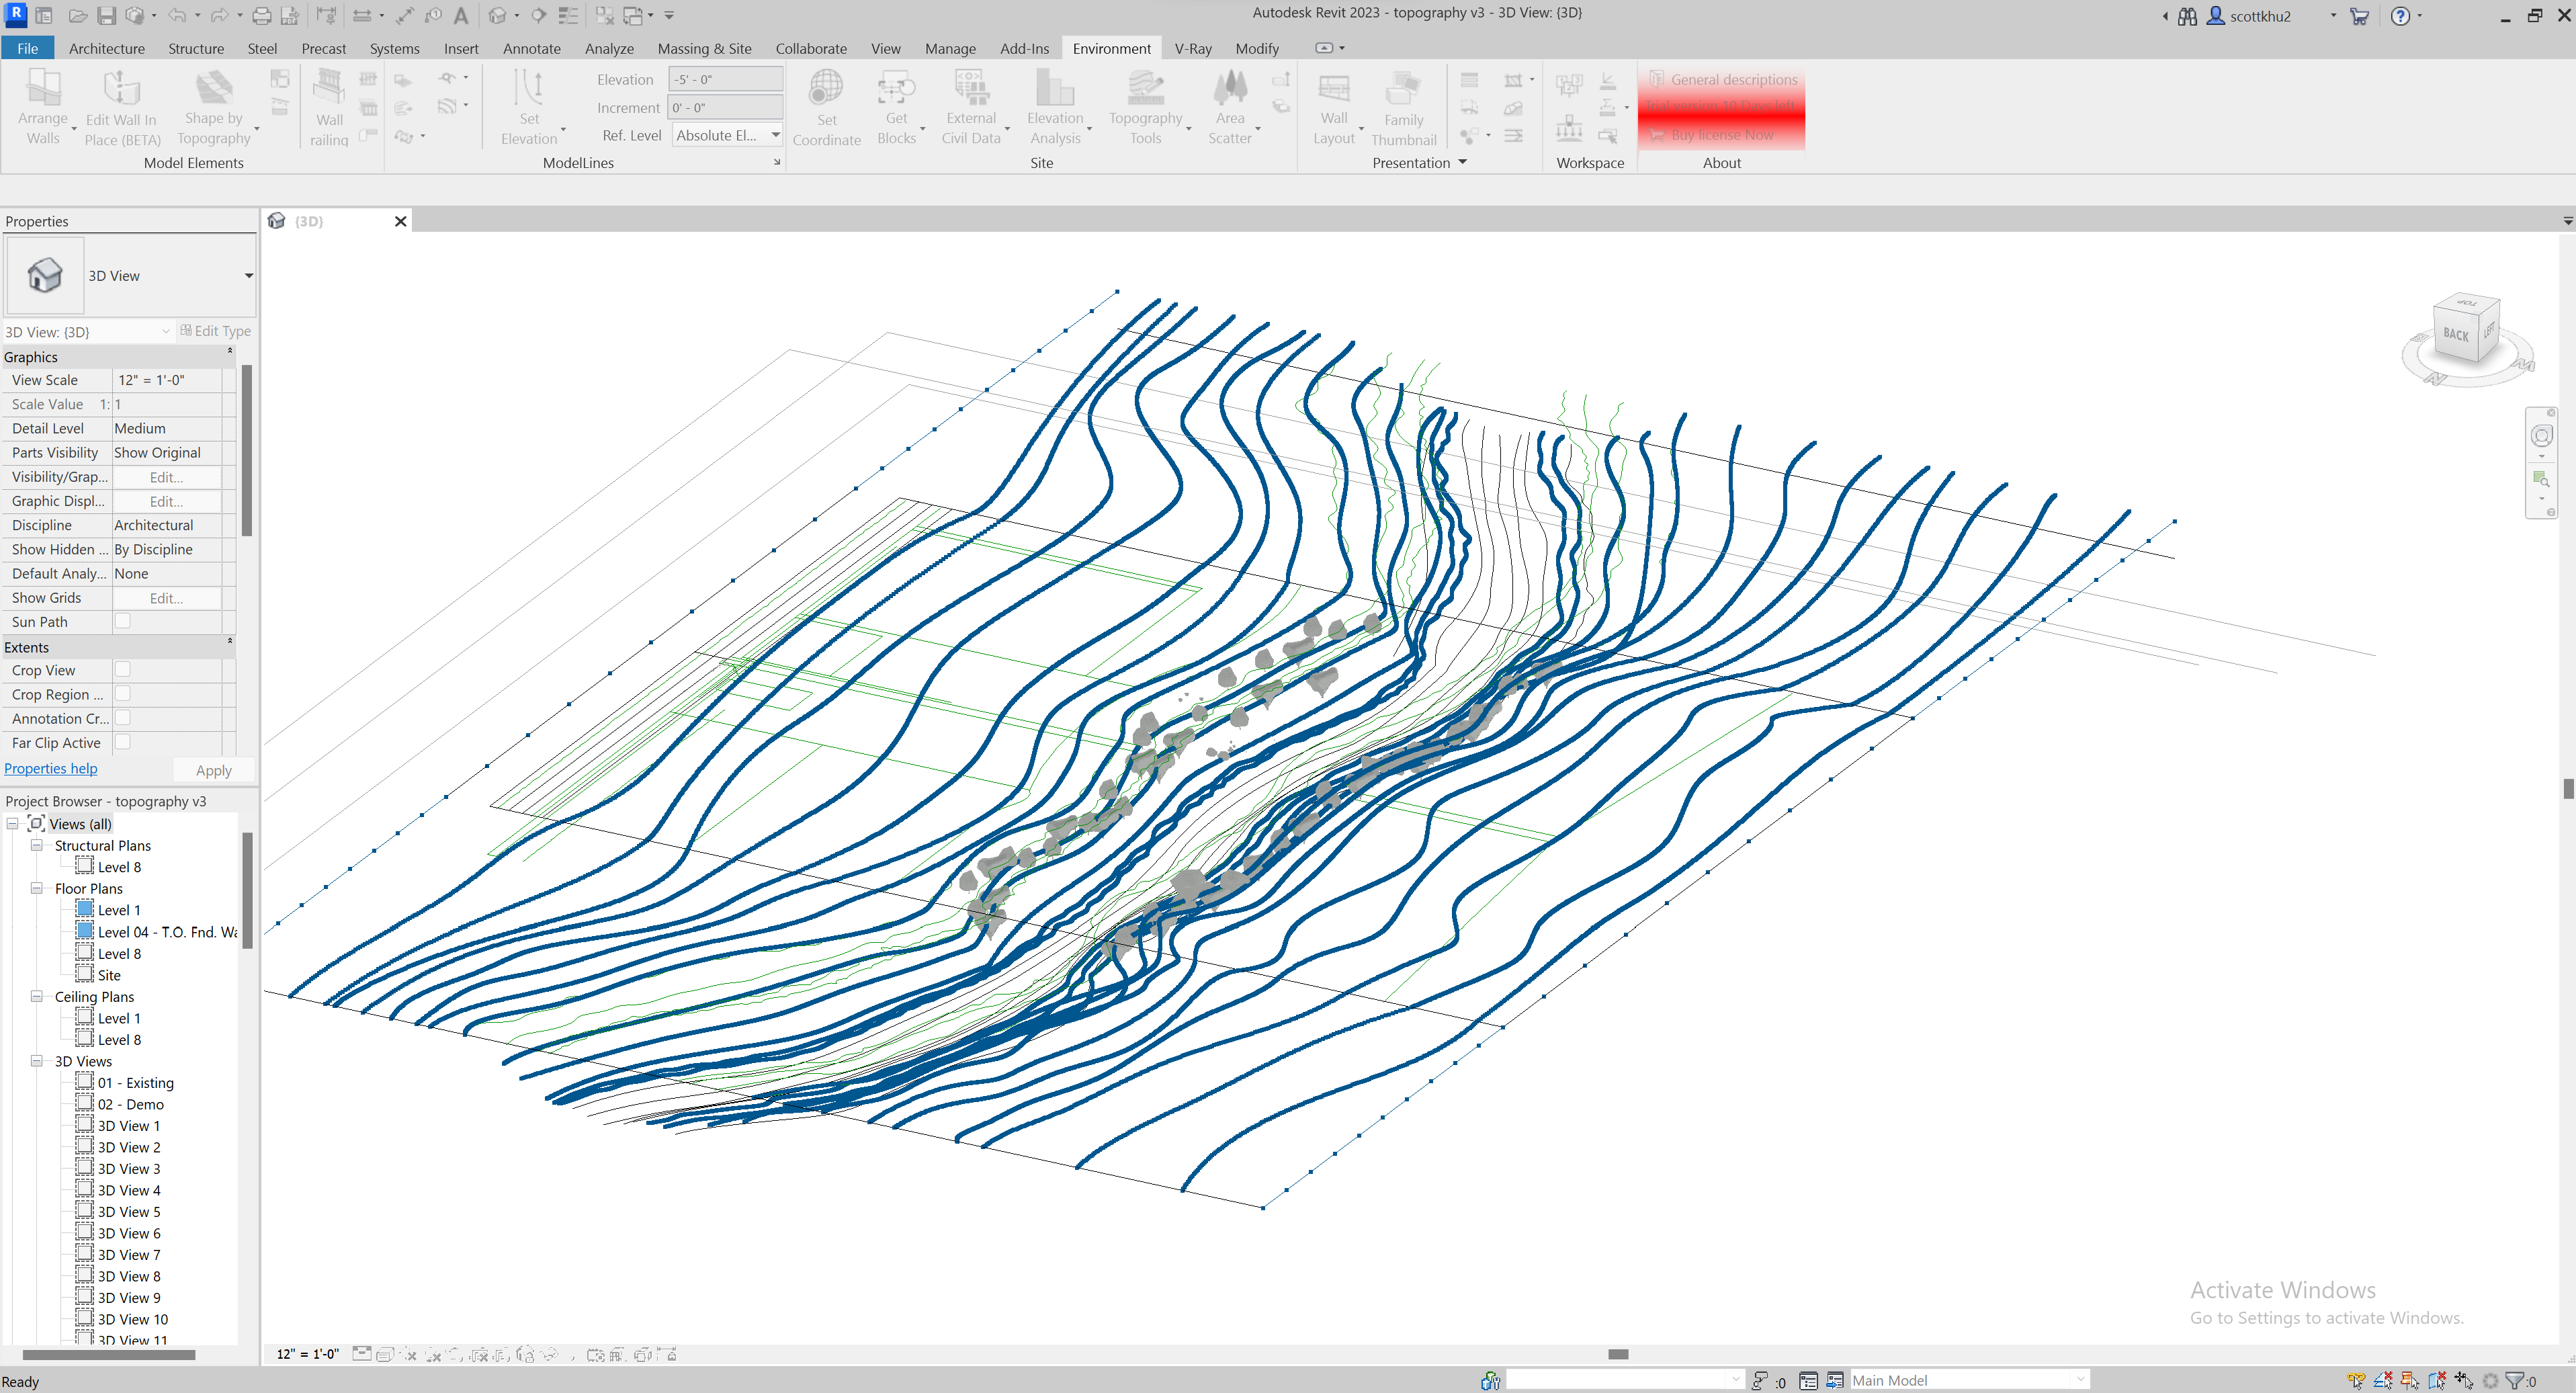Select the Massing & Site ribbon tab
The image size is (2576, 1393).
pos(705,46)
